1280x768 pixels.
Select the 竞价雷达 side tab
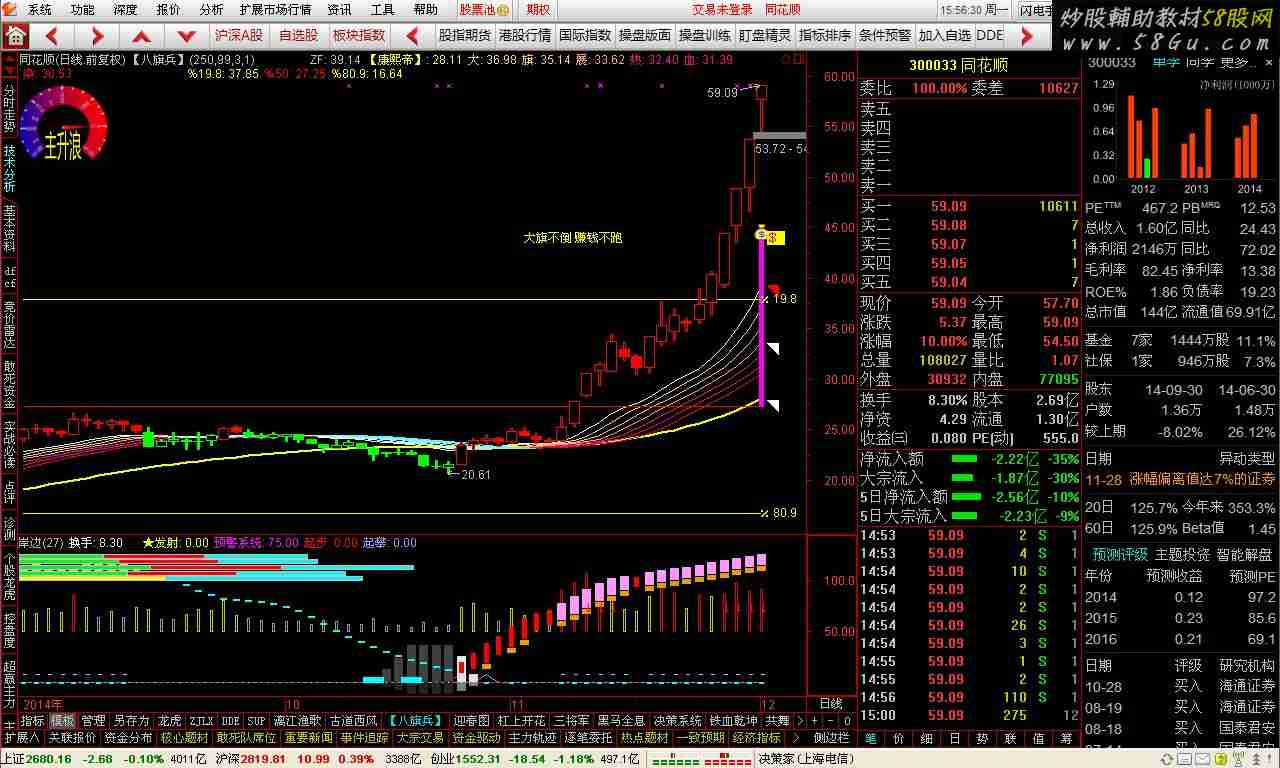(x=9, y=323)
